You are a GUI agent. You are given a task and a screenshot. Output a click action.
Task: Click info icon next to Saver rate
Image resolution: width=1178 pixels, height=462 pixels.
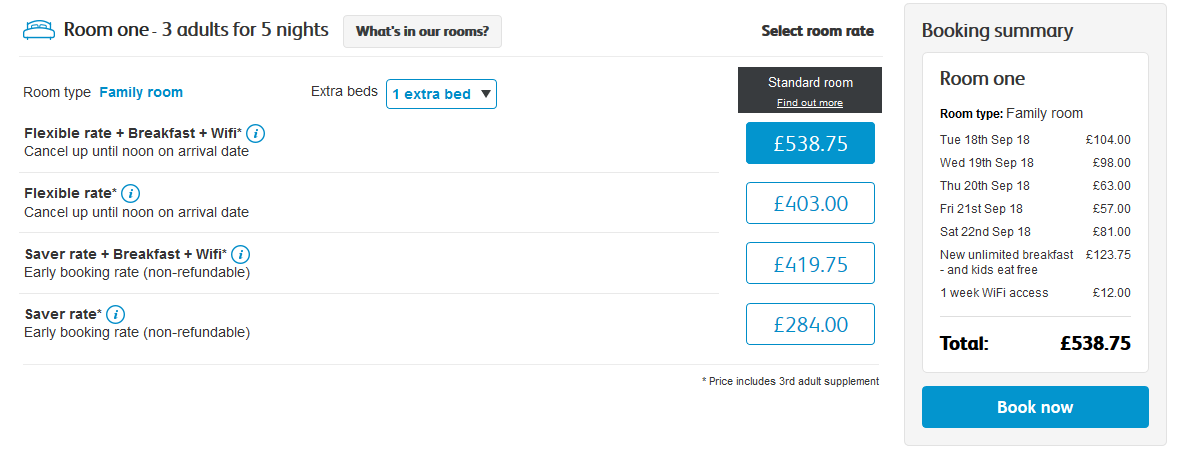coord(116,314)
